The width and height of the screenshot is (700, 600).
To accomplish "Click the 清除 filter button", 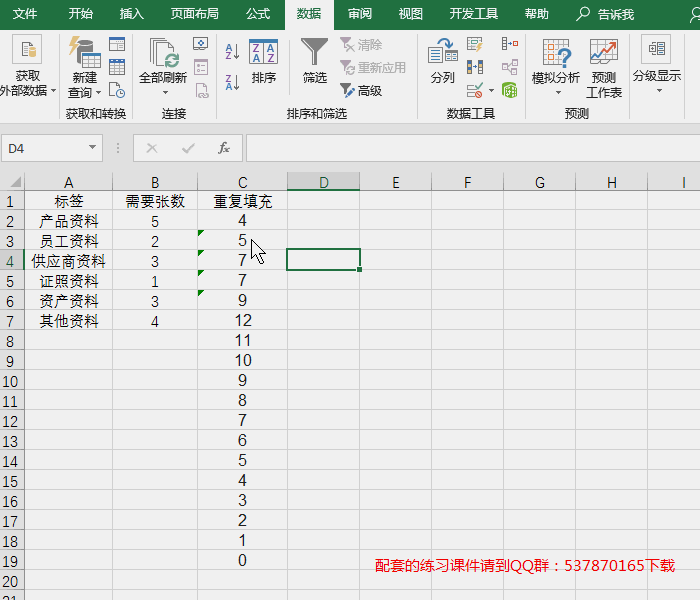I will point(361,45).
